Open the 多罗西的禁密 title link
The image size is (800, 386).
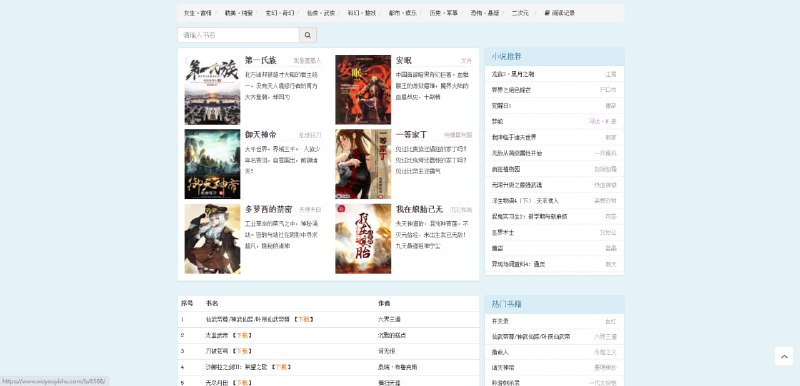[268, 210]
